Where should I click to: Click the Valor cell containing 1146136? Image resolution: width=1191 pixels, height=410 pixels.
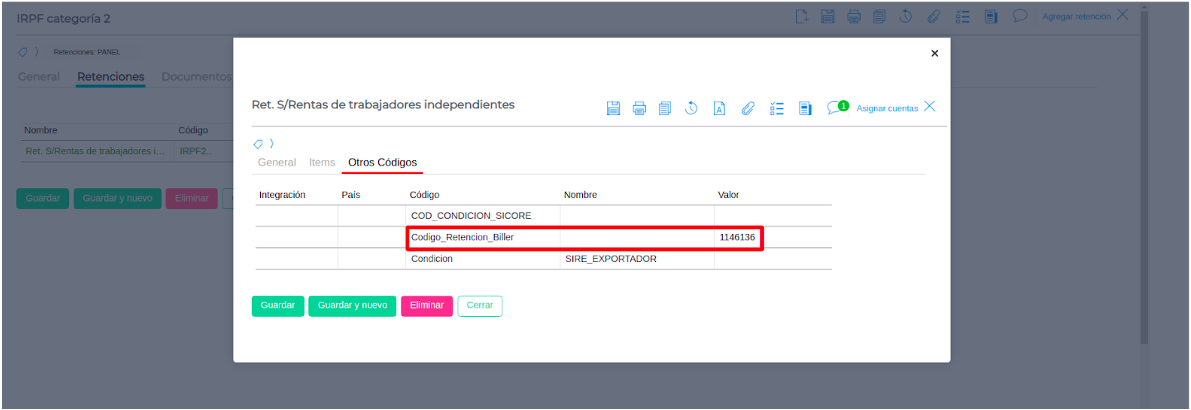click(x=737, y=237)
